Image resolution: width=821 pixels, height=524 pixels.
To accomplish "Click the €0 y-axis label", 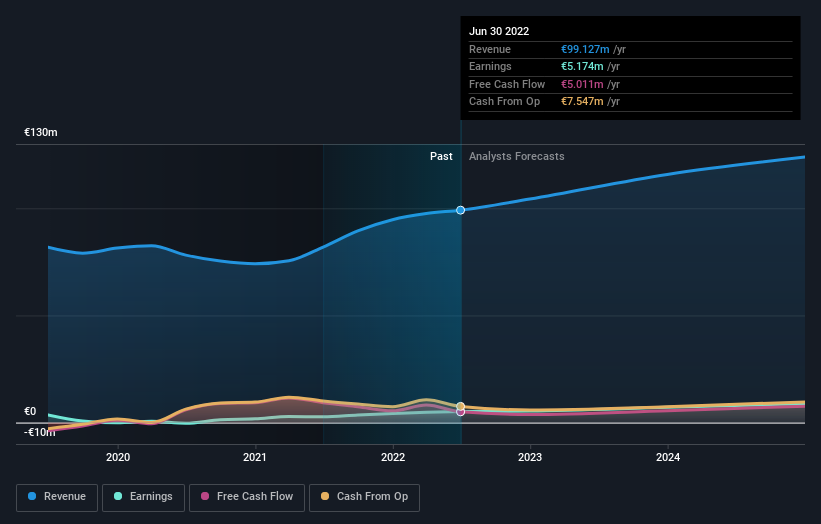I will coord(30,411).
